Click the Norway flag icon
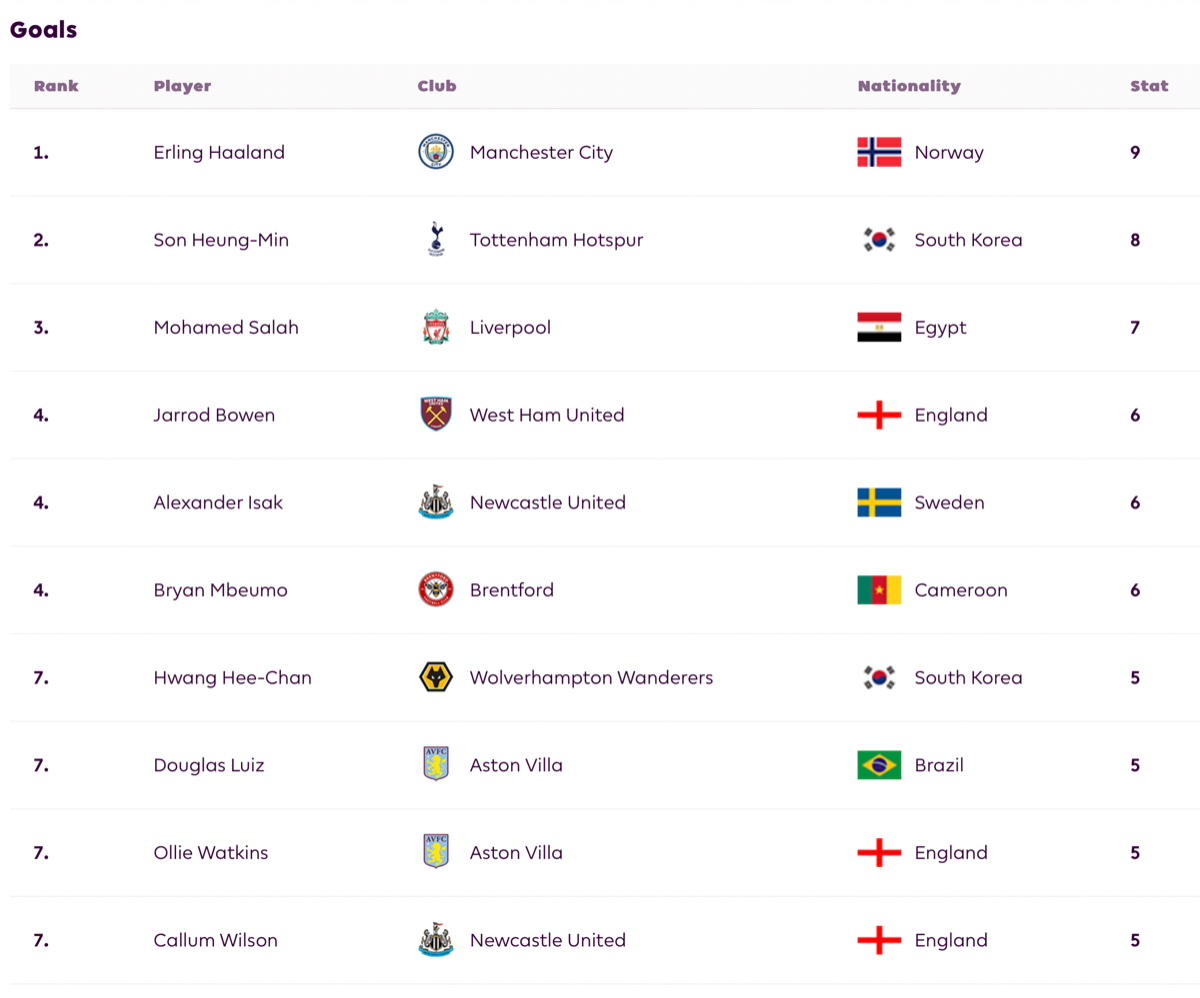The width and height of the screenshot is (1200, 998). tap(879, 153)
